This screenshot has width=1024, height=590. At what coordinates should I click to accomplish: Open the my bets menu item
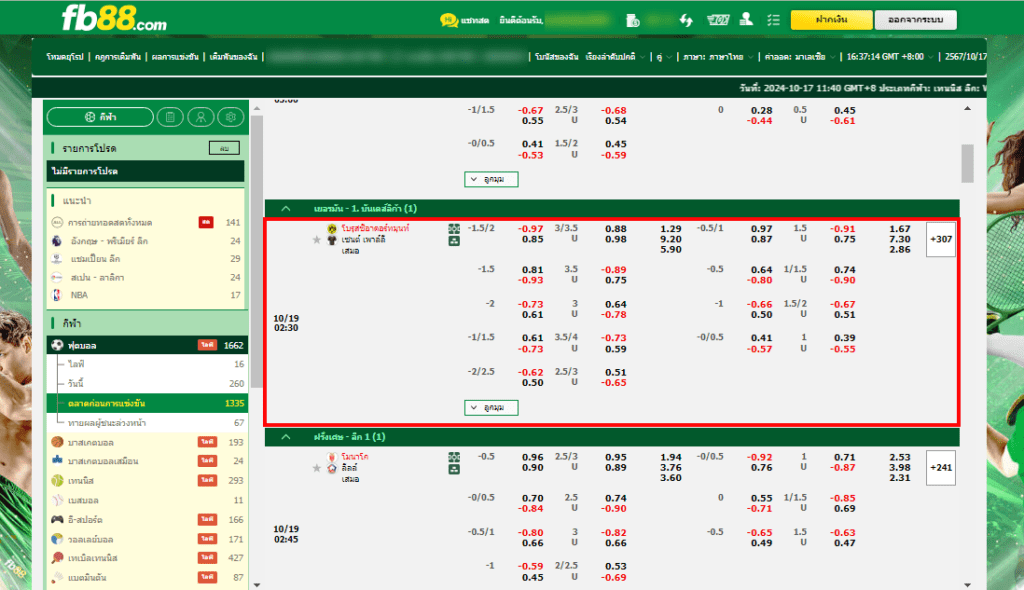click(x=233, y=57)
